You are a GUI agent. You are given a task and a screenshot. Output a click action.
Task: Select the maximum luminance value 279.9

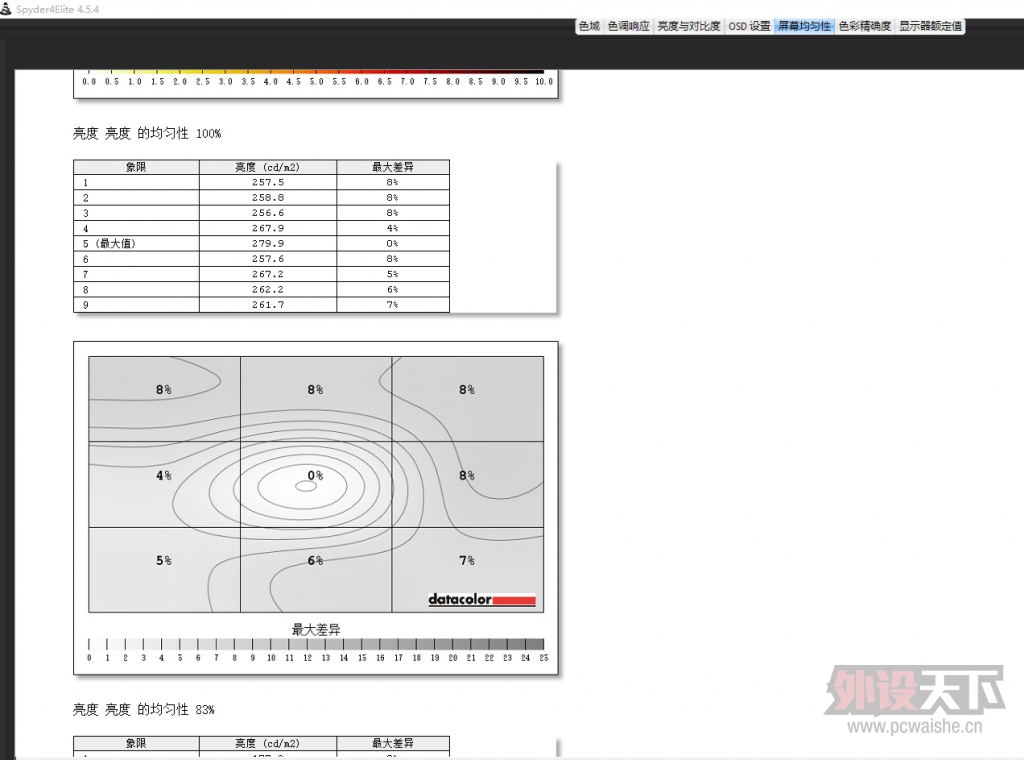coord(268,244)
